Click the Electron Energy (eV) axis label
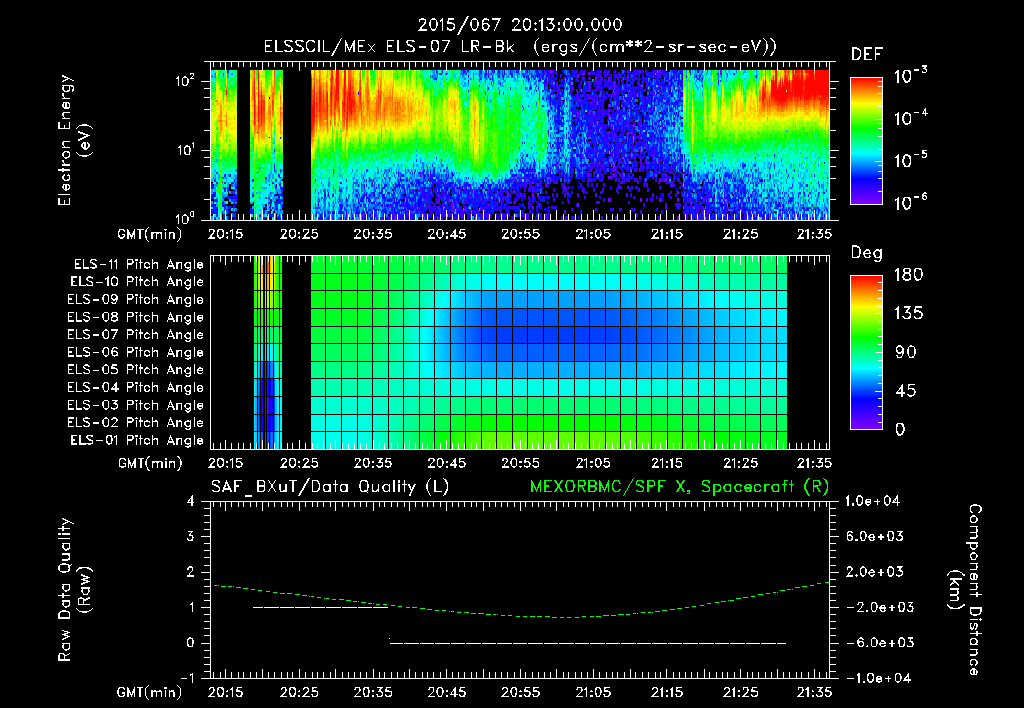 tap(74, 140)
